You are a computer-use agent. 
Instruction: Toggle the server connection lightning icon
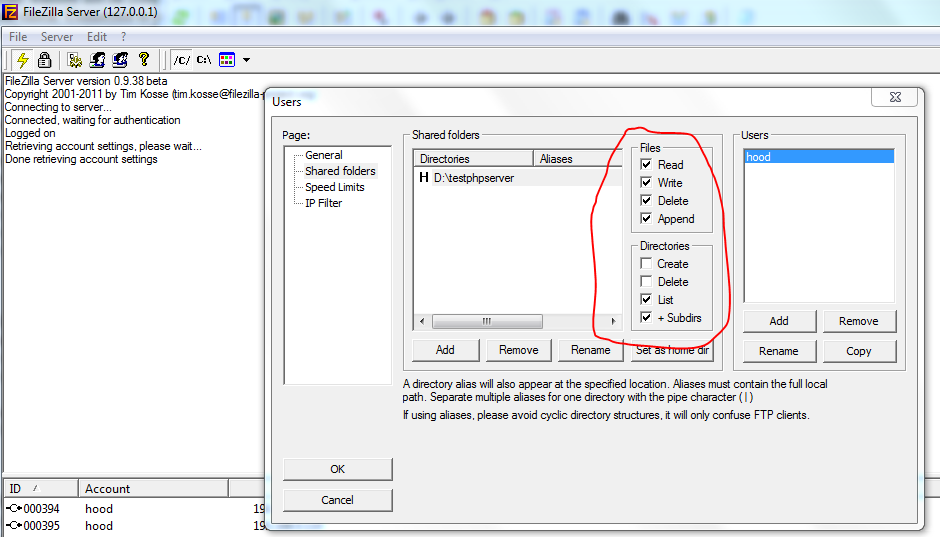click(23, 60)
